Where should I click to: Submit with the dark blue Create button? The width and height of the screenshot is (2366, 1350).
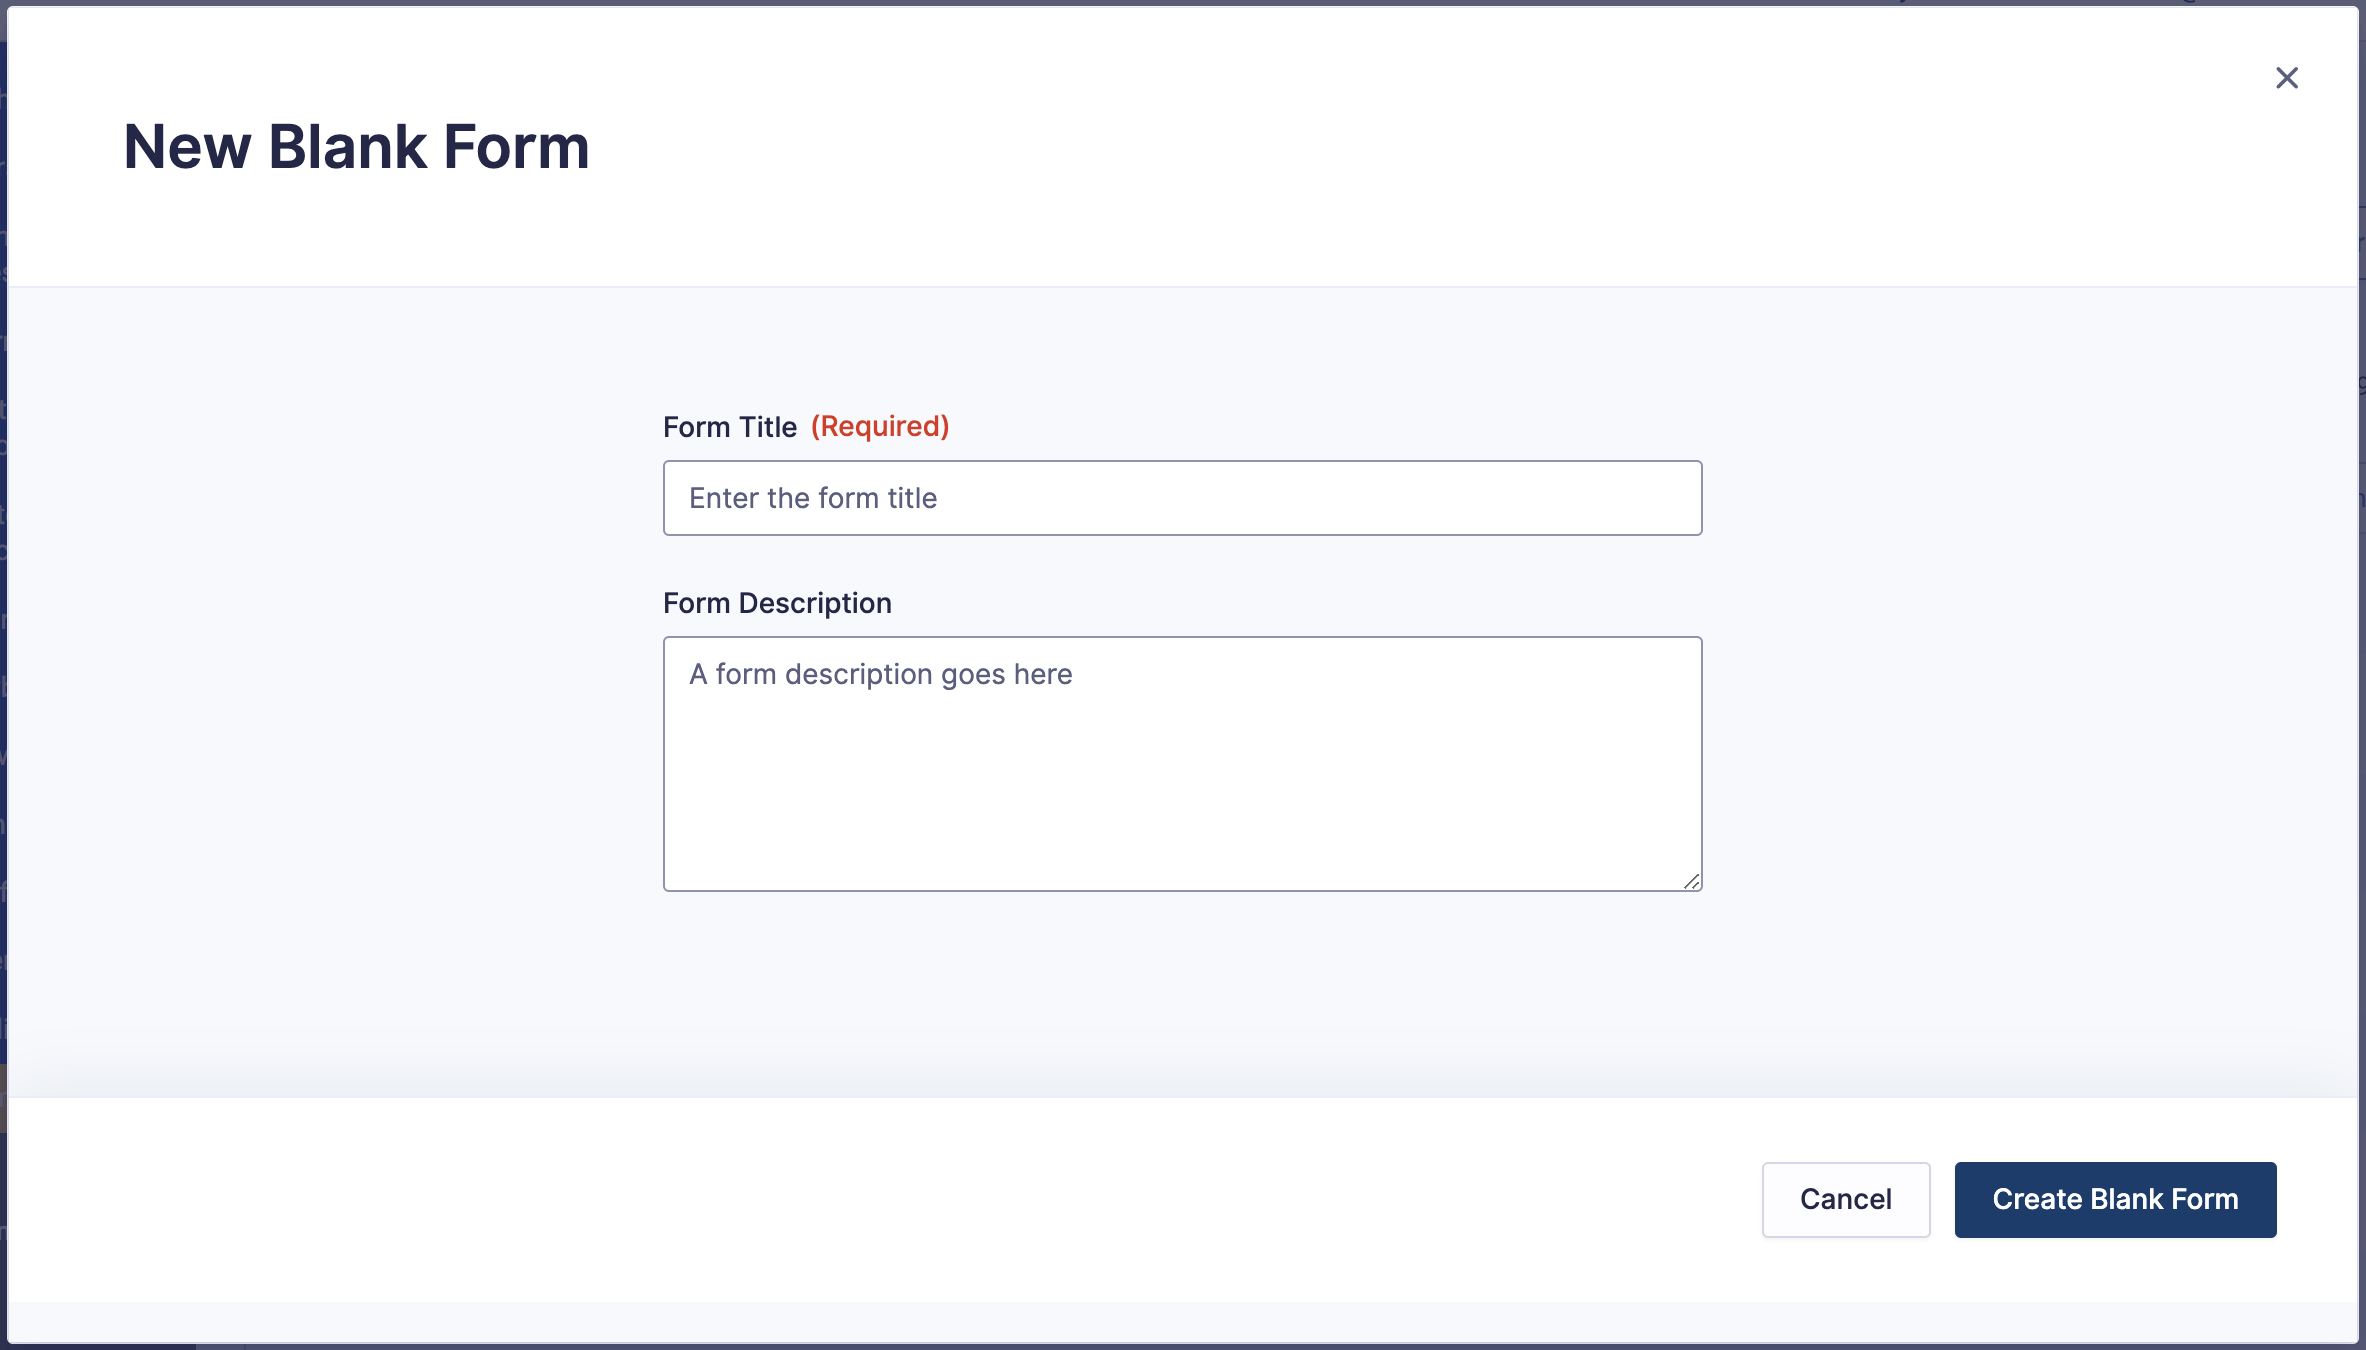[x=2115, y=1199]
